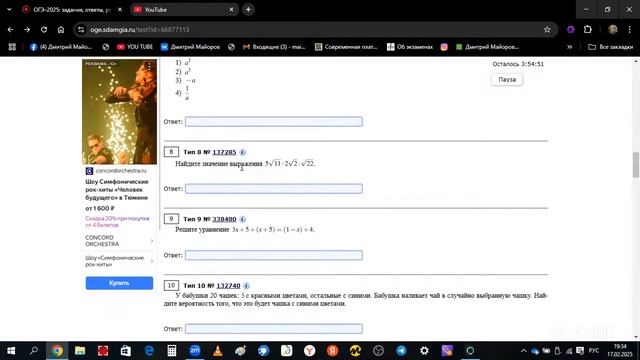This screenshot has width=640, height=360.
Task: Open the ad options menu on the banner
Action: tap(149, 66)
